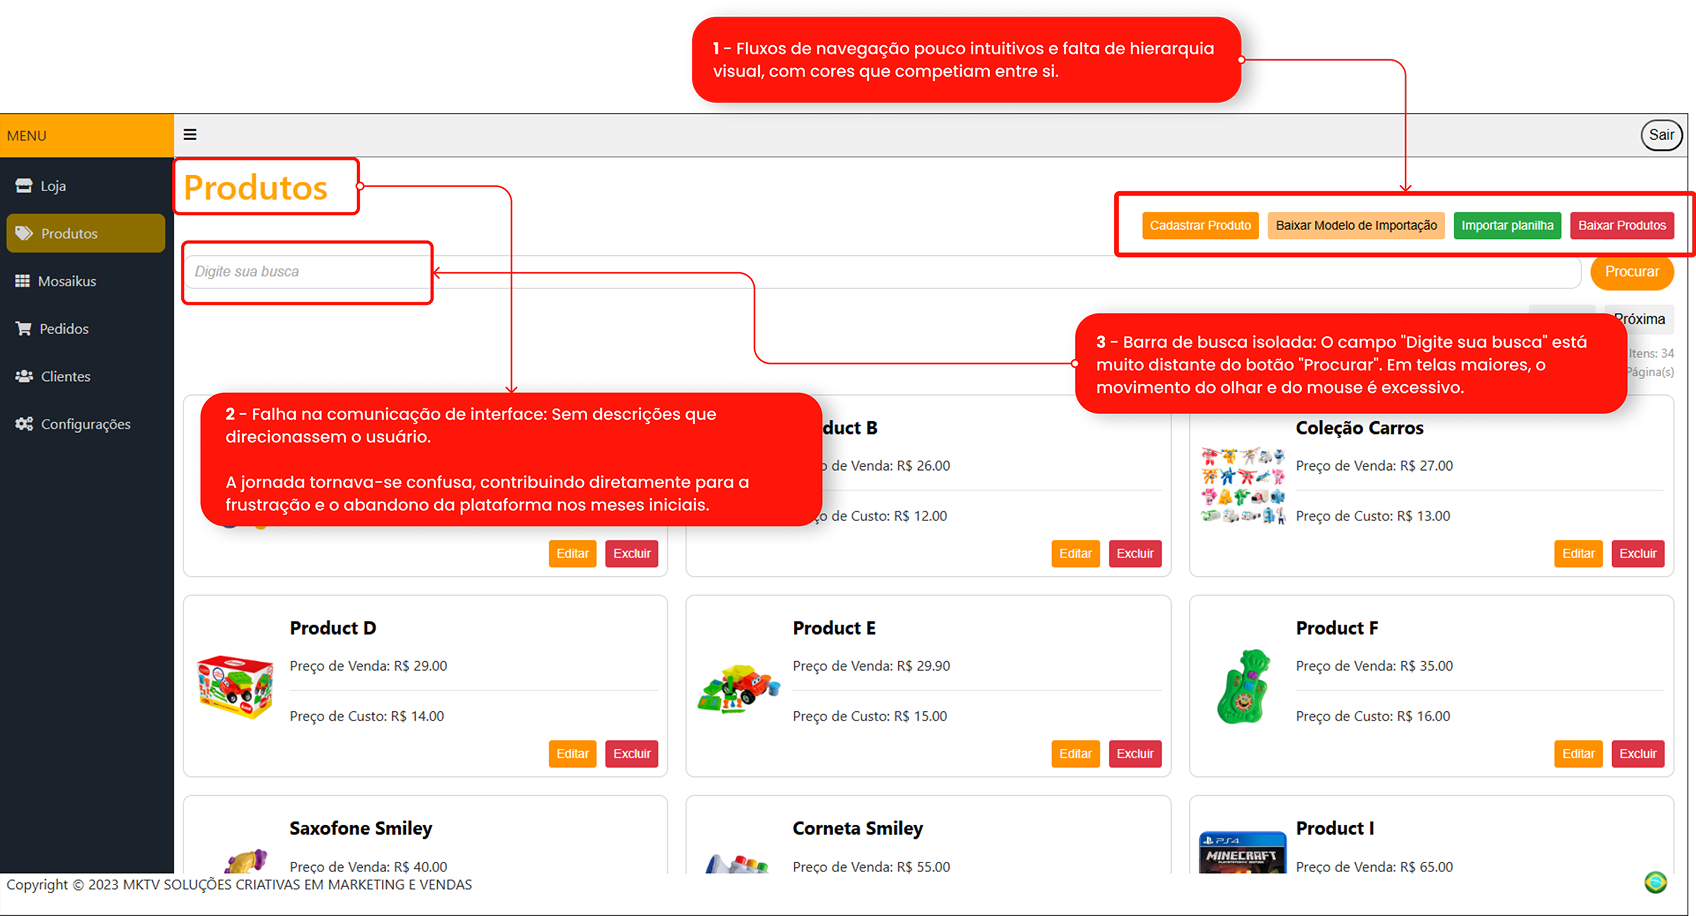Click Baixar Modelo de Importação button

(x=1356, y=225)
